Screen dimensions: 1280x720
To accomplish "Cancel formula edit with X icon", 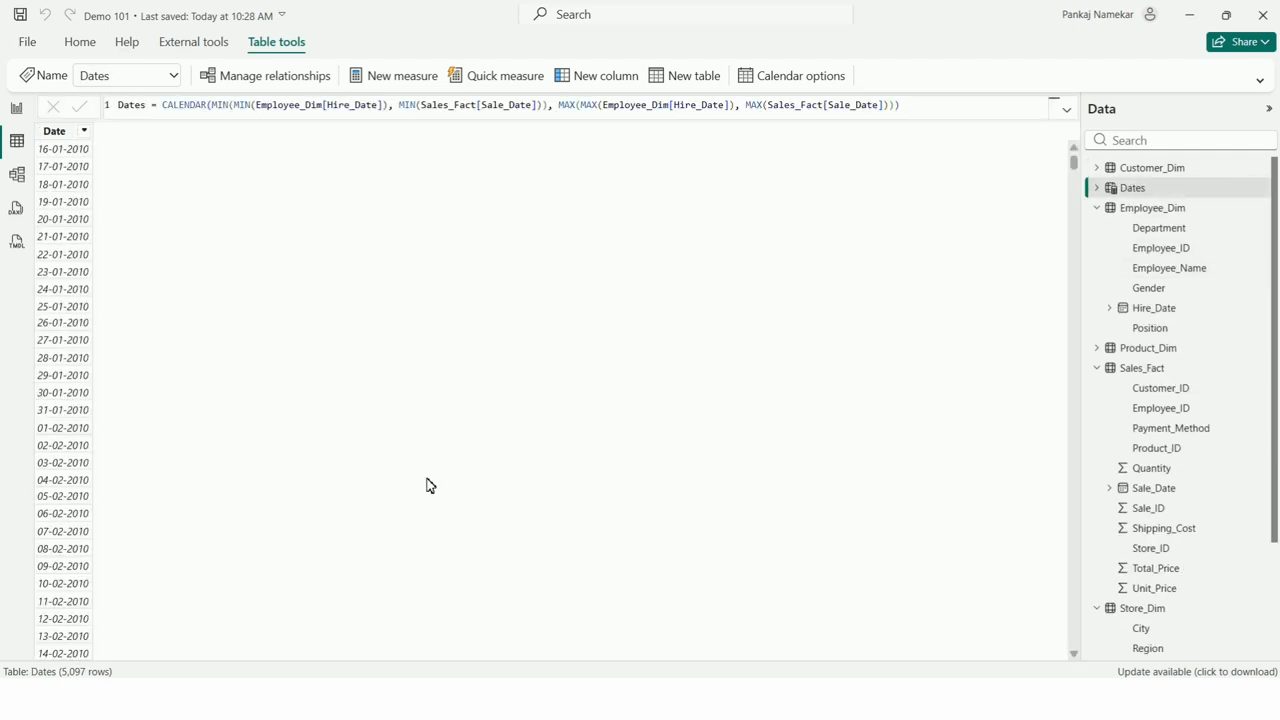I will point(53,106).
